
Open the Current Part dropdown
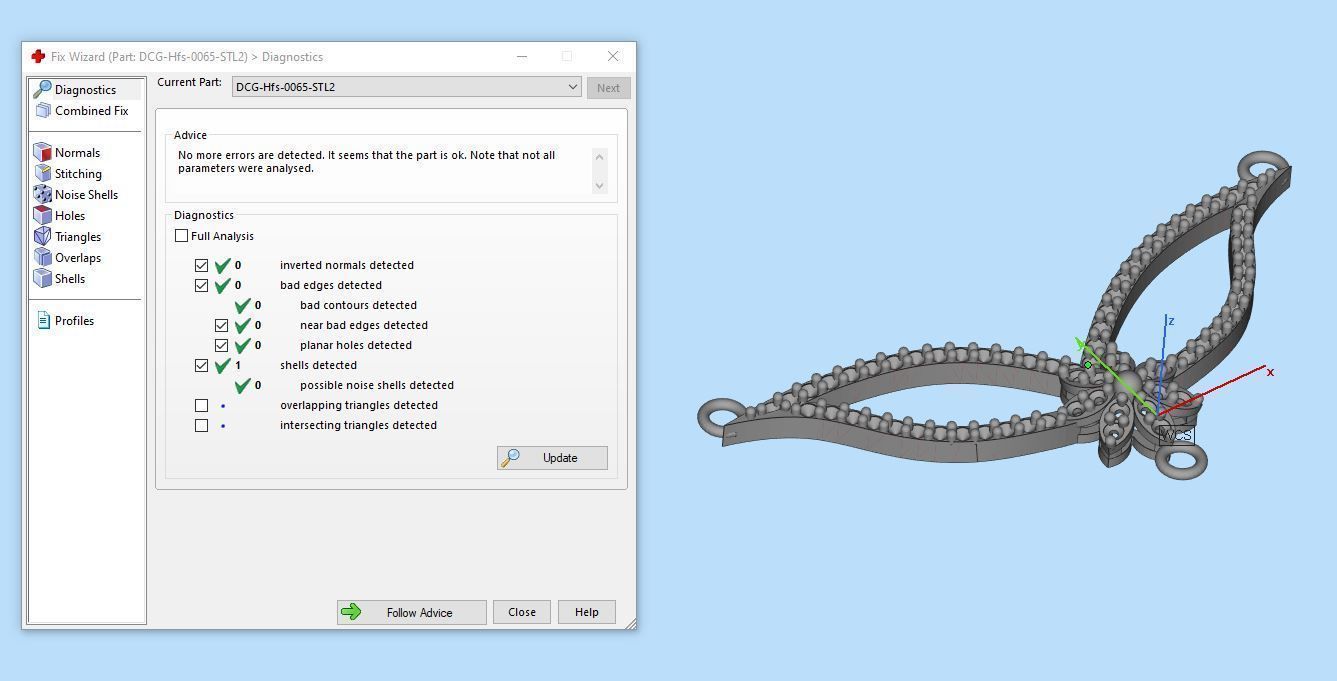pos(407,87)
